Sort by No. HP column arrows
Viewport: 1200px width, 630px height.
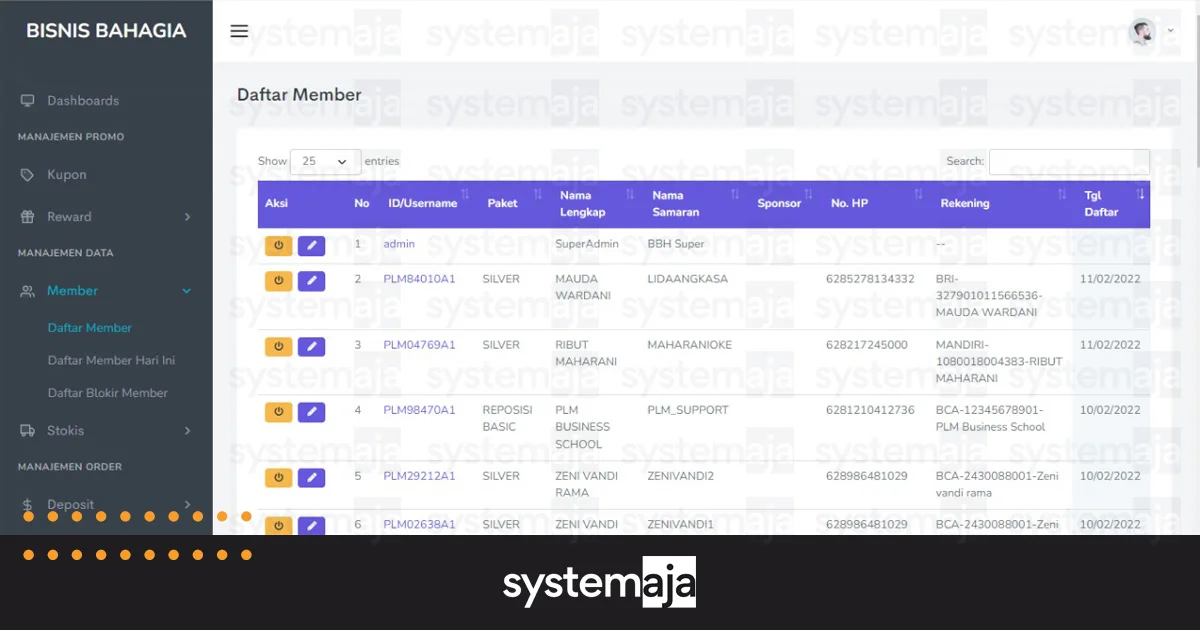tap(918, 193)
